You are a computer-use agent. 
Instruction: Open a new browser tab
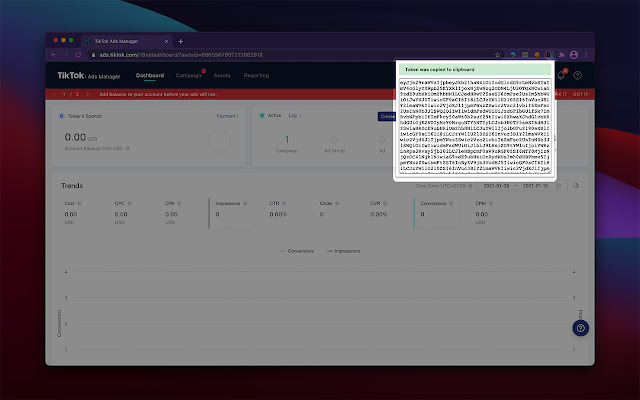click(x=180, y=41)
